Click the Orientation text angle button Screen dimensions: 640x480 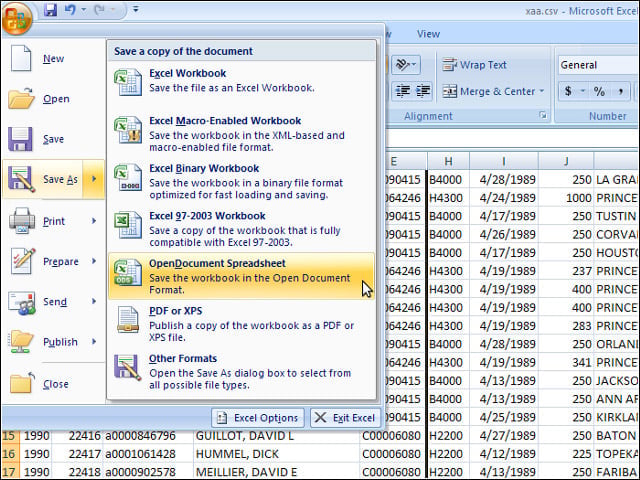tap(406, 65)
